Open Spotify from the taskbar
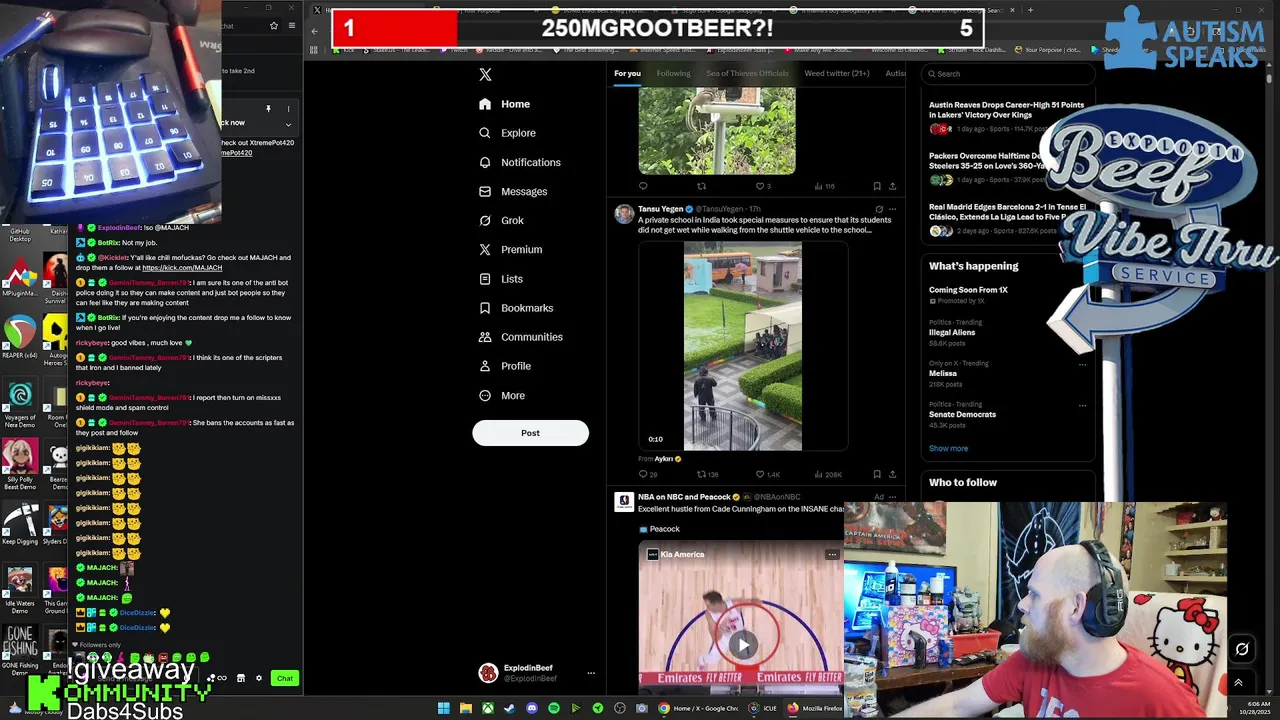The width and height of the screenshot is (1280, 720). pyautogui.click(x=554, y=708)
